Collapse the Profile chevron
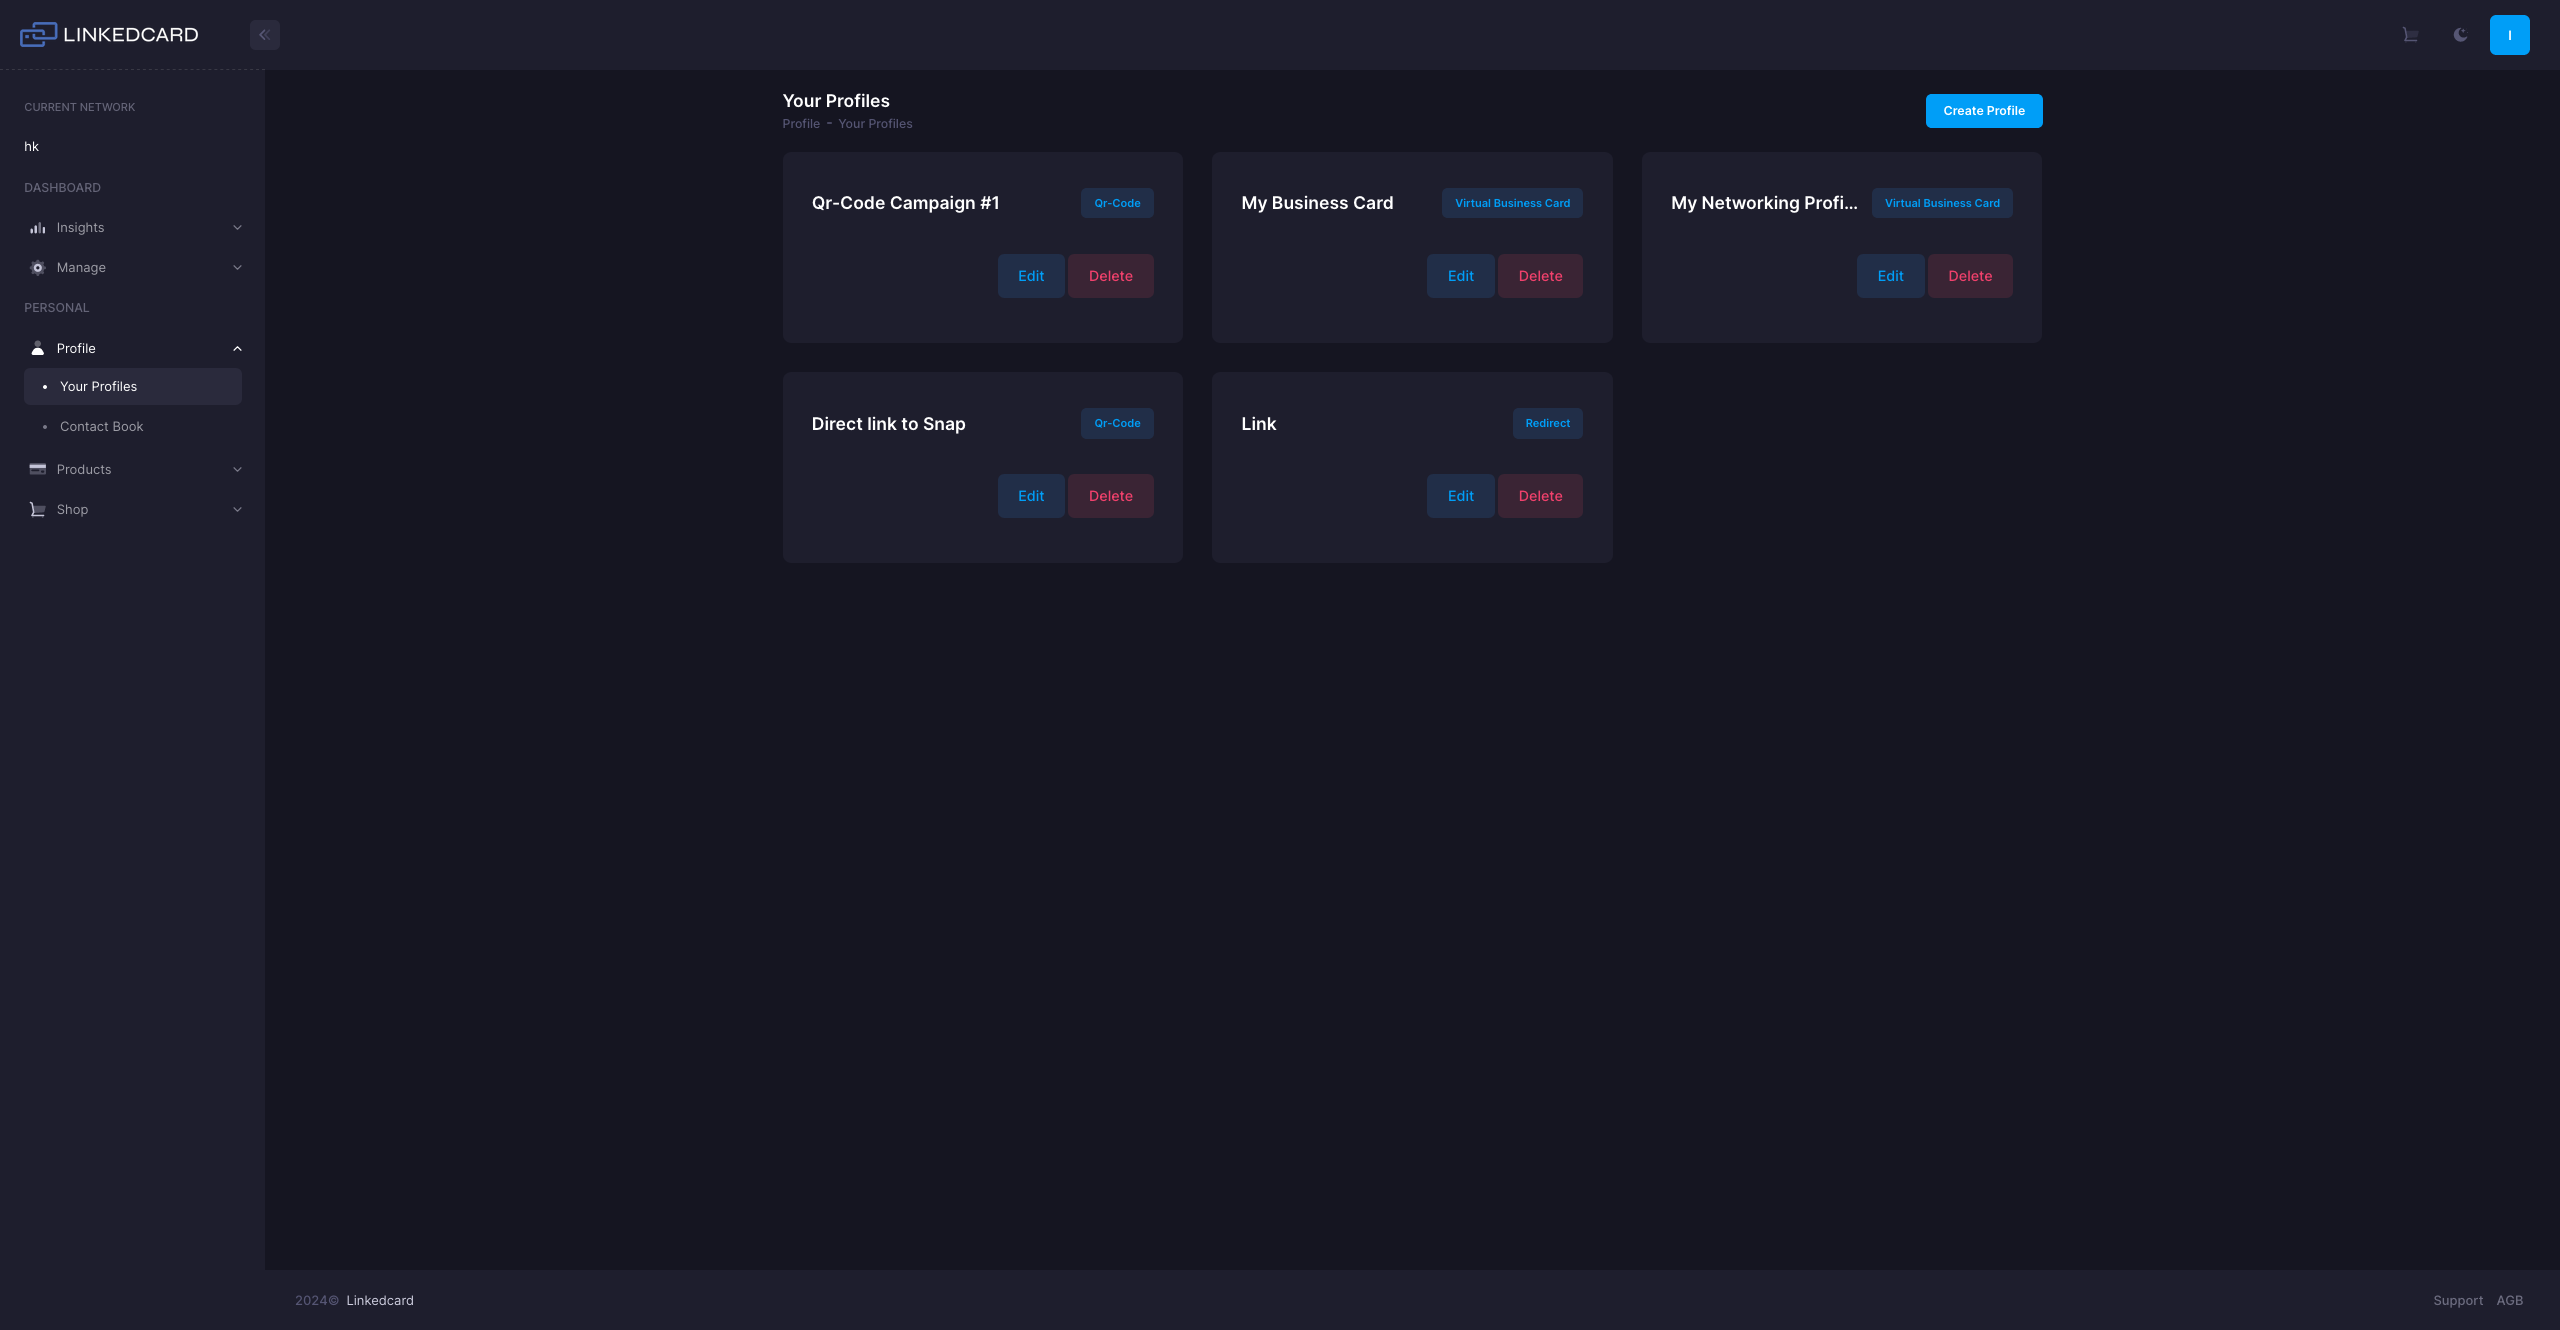Viewport: 2560px width, 1330px height. [x=237, y=349]
